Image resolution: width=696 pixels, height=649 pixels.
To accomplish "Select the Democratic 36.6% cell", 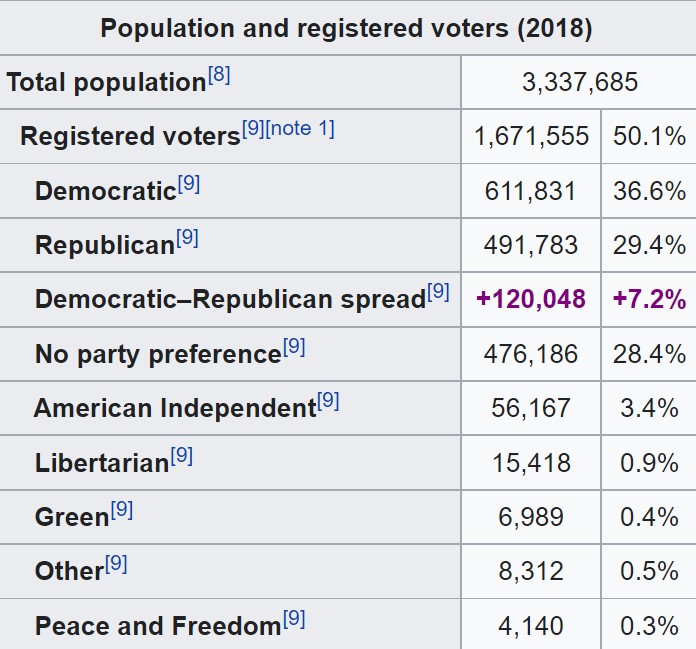I will point(649,190).
